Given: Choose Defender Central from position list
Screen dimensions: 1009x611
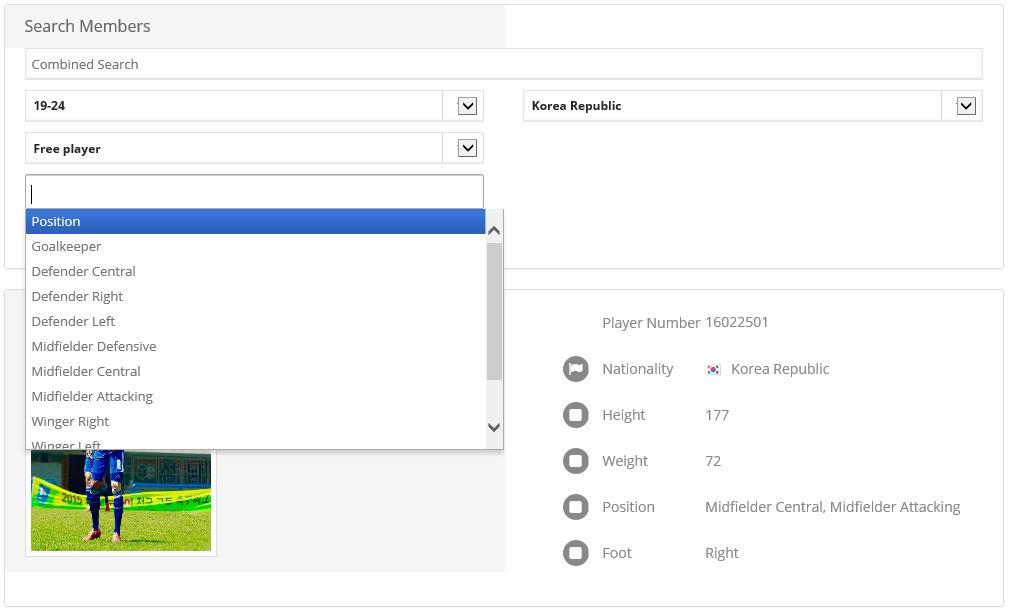Looking at the screenshot, I should pos(255,271).
